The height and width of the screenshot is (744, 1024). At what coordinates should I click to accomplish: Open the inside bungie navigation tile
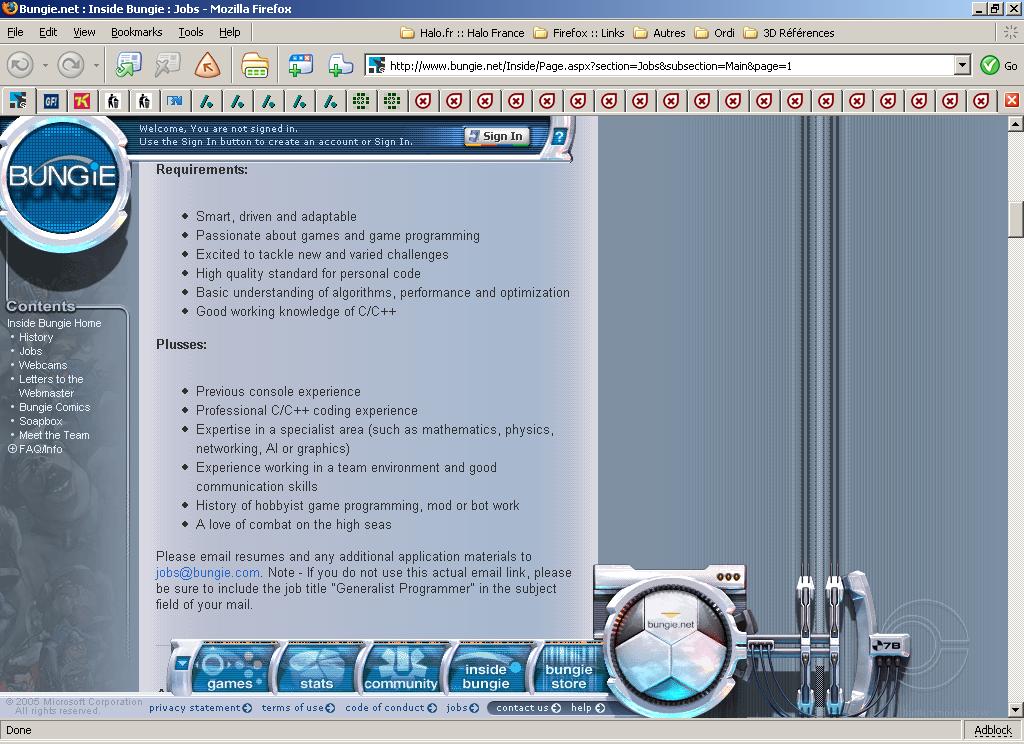click(487, 668)
